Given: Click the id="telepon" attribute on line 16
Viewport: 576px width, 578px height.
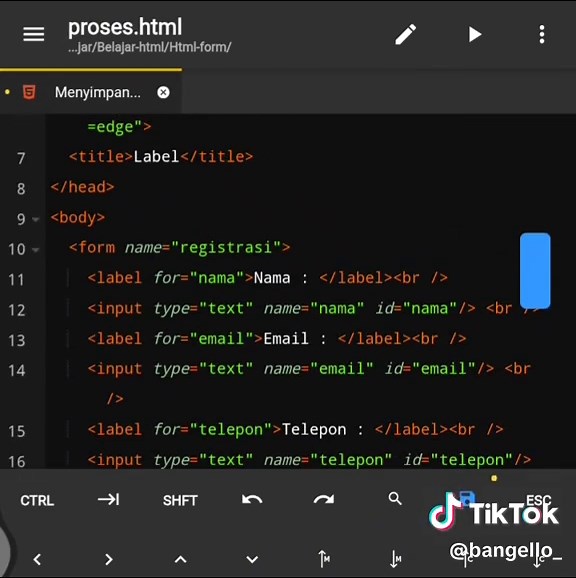Looking at the screenshot, I should (x=458, y=460).
